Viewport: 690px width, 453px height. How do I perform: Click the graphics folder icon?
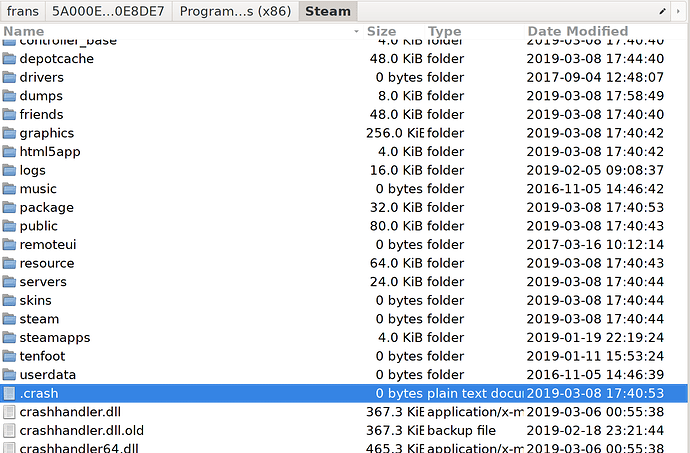pyautogui.click(x=9, y=133)
